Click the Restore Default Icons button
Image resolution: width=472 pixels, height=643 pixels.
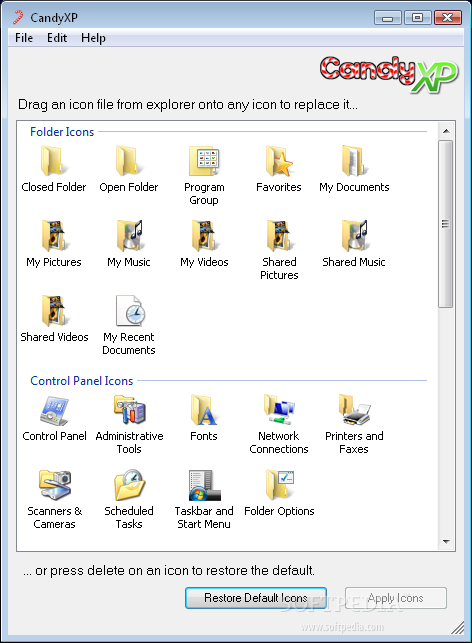[256, 598]
